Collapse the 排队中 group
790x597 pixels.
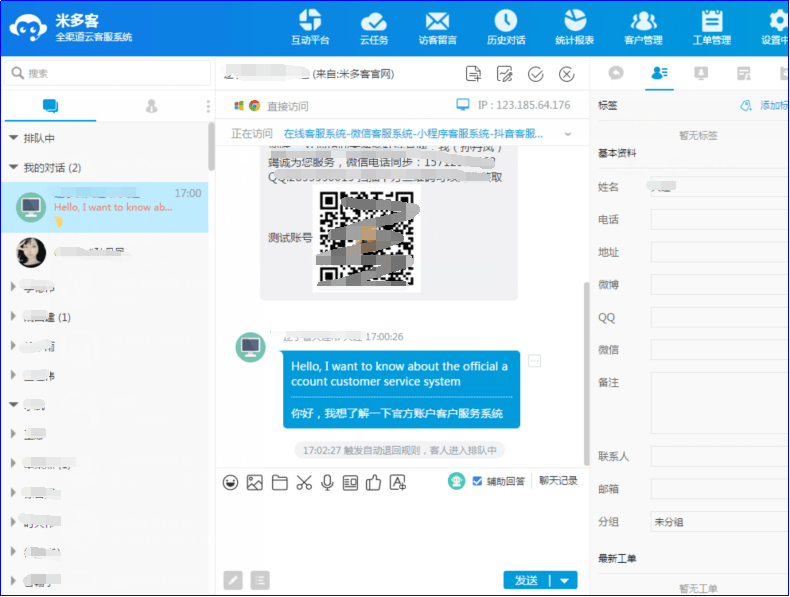point(14,138)
